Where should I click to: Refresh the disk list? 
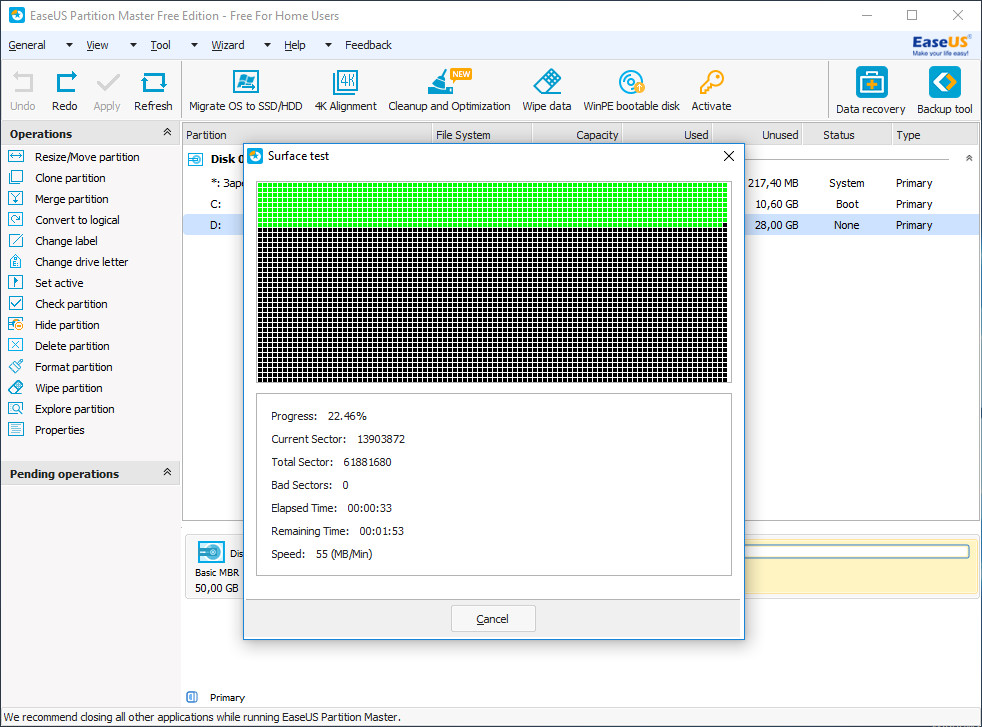coord(153,90)
